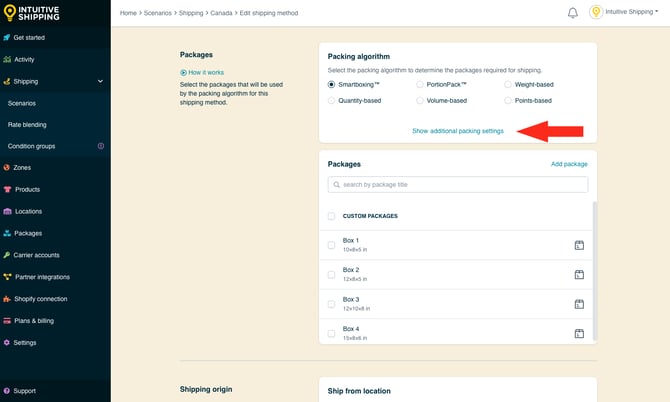The width and height of the screenshot is (670, 402).
Task: Click the search by package title field
Action: click(458, 185)
